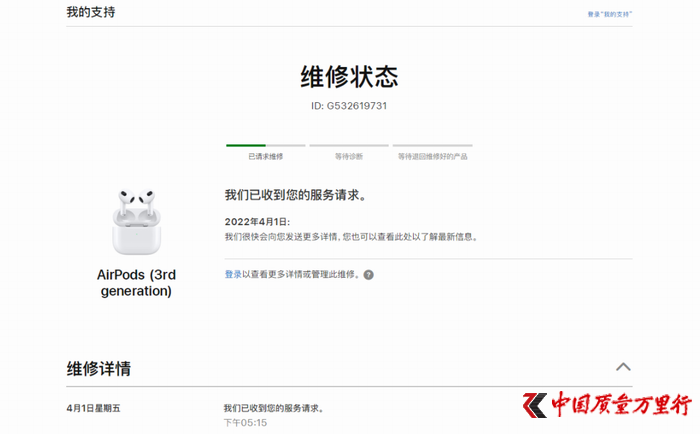Click the 维修详情 entry 我们已收到您的服务请求
Image resolution: width=700 pixels, height=434 pixels.
pyautogui.click(x=274, y=408)
